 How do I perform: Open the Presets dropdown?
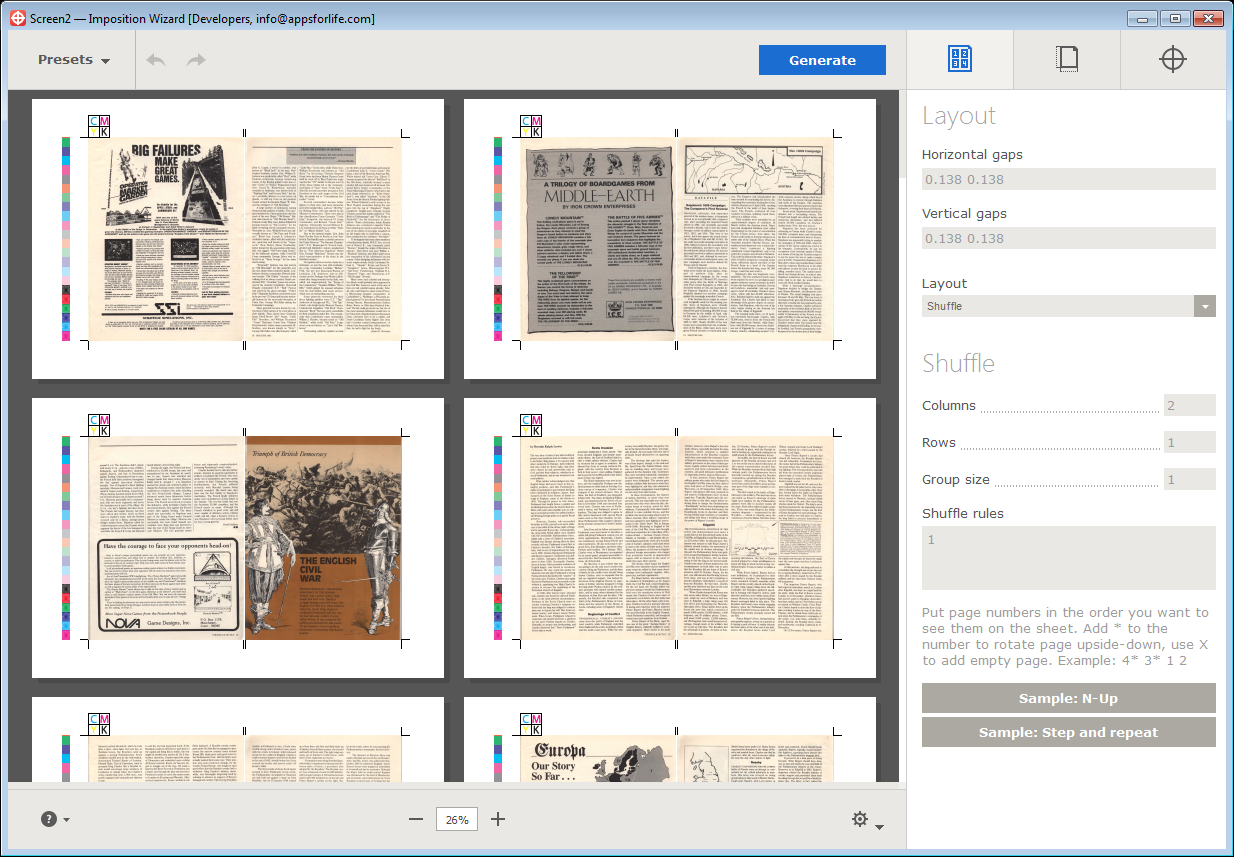tap(72, 59)
